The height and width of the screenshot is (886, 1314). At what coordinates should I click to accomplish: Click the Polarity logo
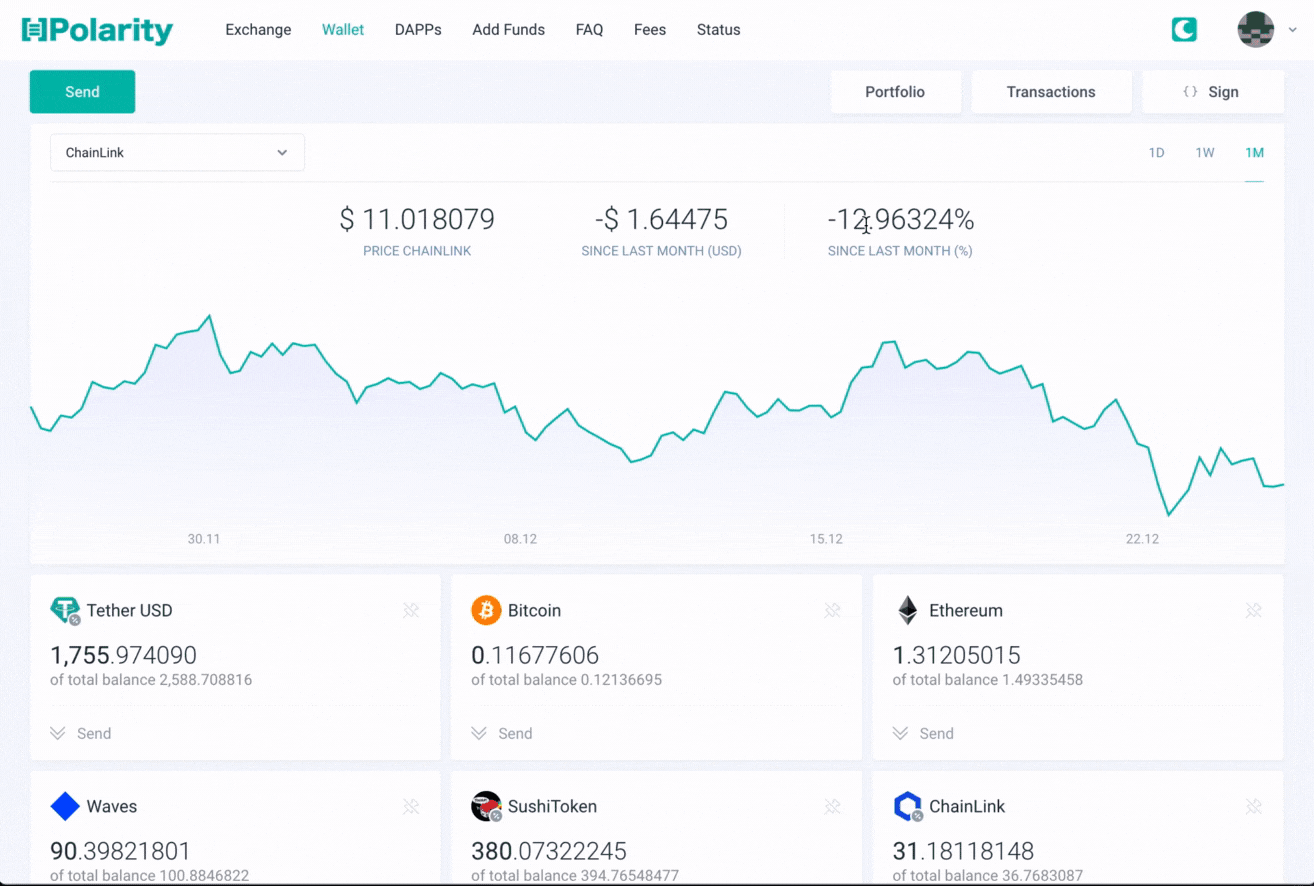tap(97, 30)
